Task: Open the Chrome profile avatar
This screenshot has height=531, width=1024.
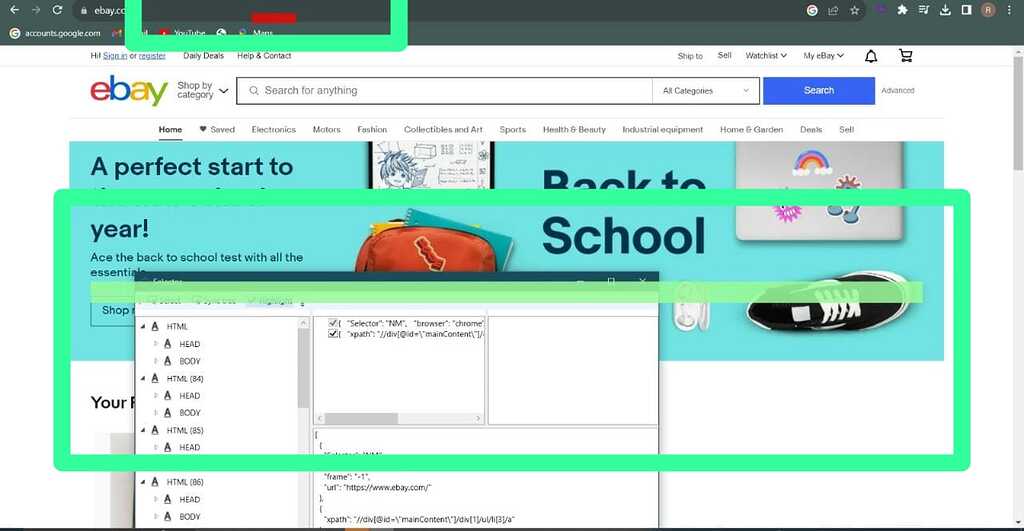Action: (988, 10)
